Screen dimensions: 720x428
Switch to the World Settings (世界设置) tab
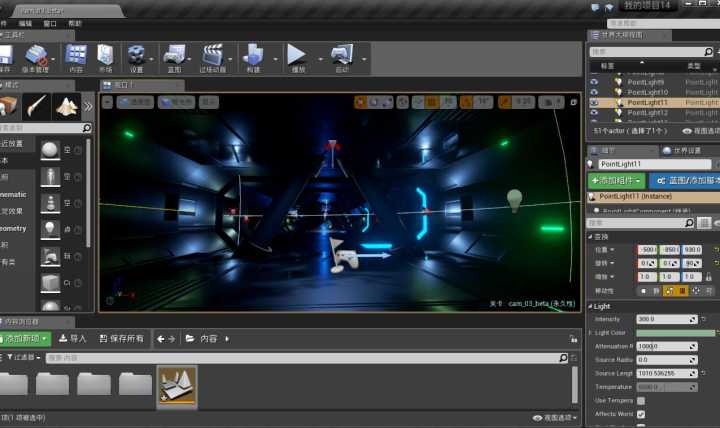click(682, 151)
